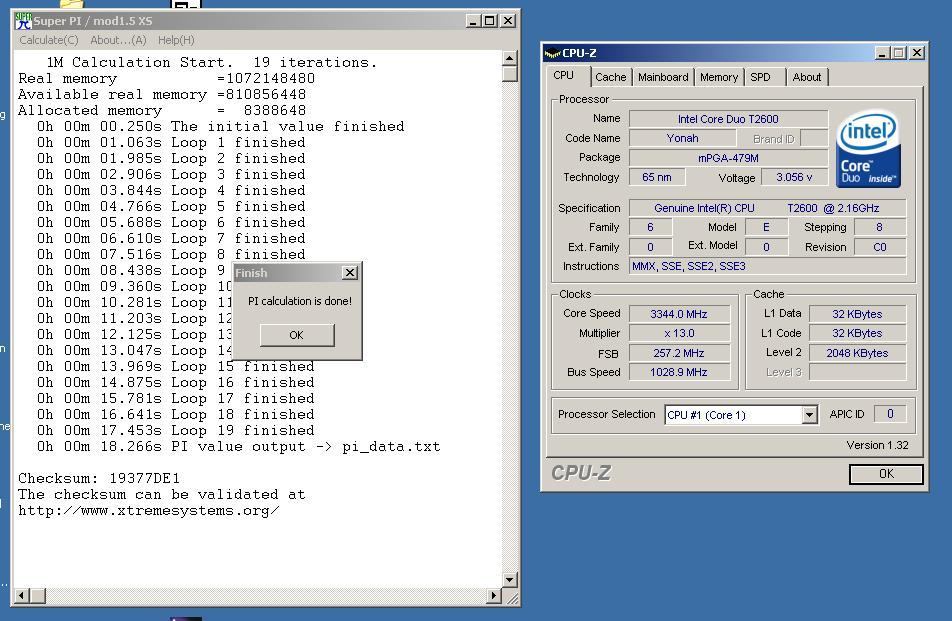Screen dimensions: 952x621
Task: Switch to the Mainboard tab in CPU-Z
Action: point(663,77)
